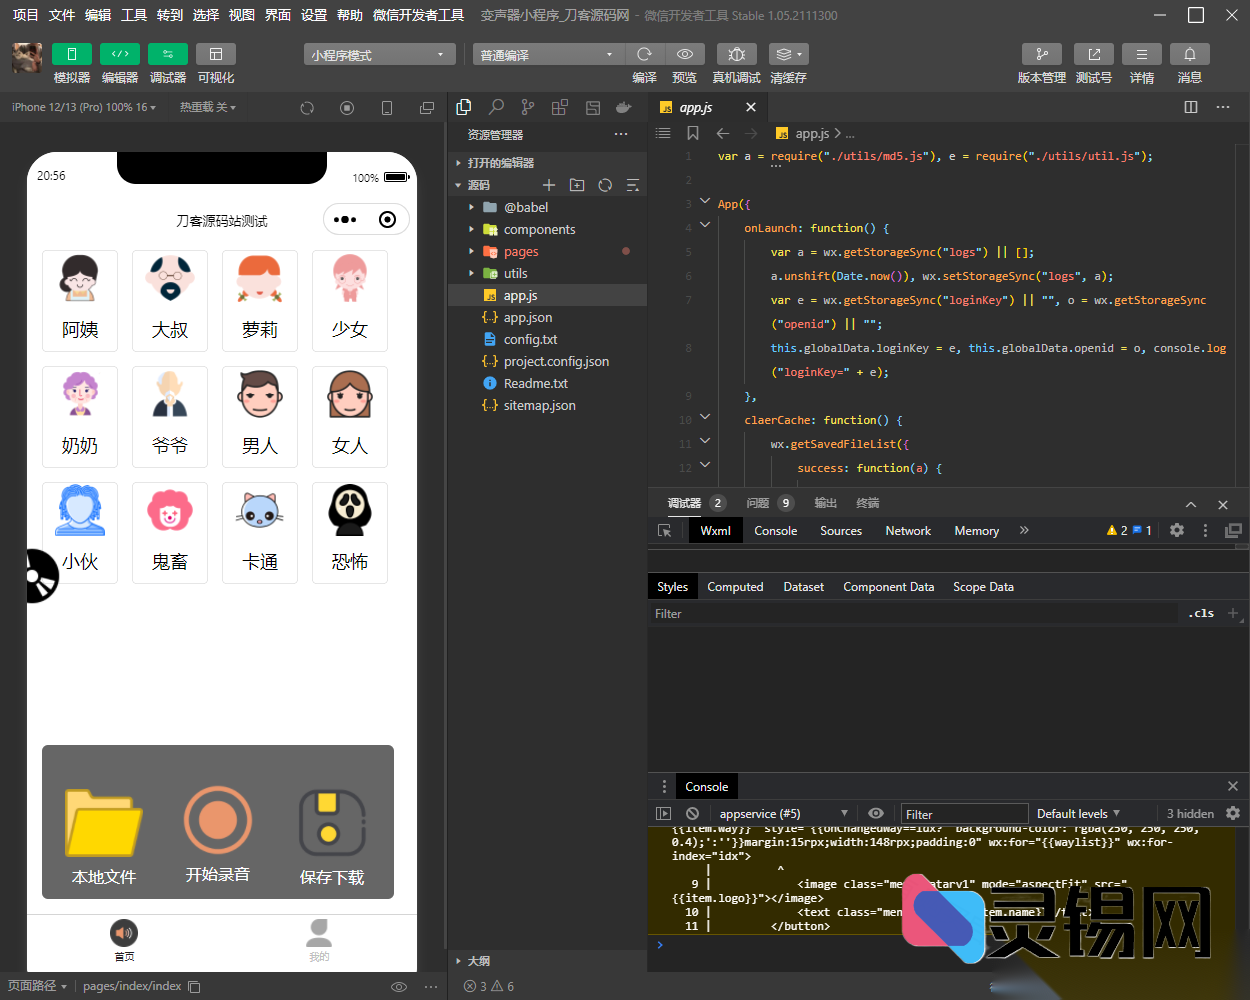Image resolution: width=1250 pixels, height=1000 pixels.
Task: Open the Default levels dropdown in console
Action: coord(1078,814)
